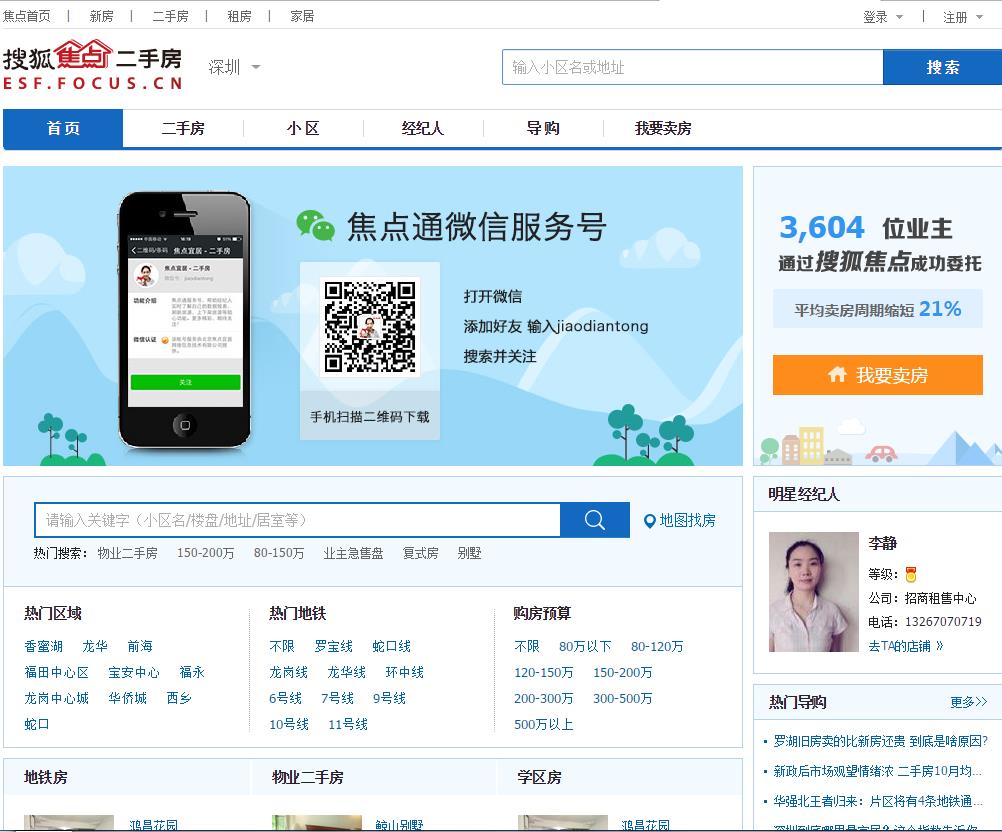
Task: Click the magnifier search icon button
Action: pyautogui.click(x=594, y=520)
